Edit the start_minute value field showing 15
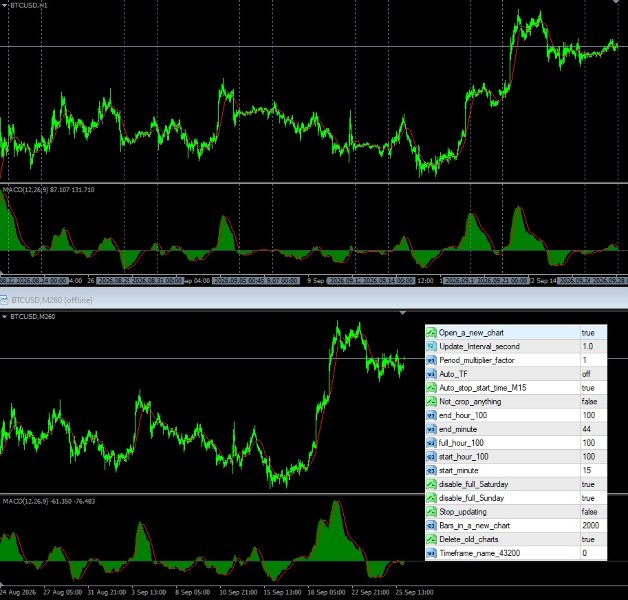 pyautogui.click(x=593, y=470)
